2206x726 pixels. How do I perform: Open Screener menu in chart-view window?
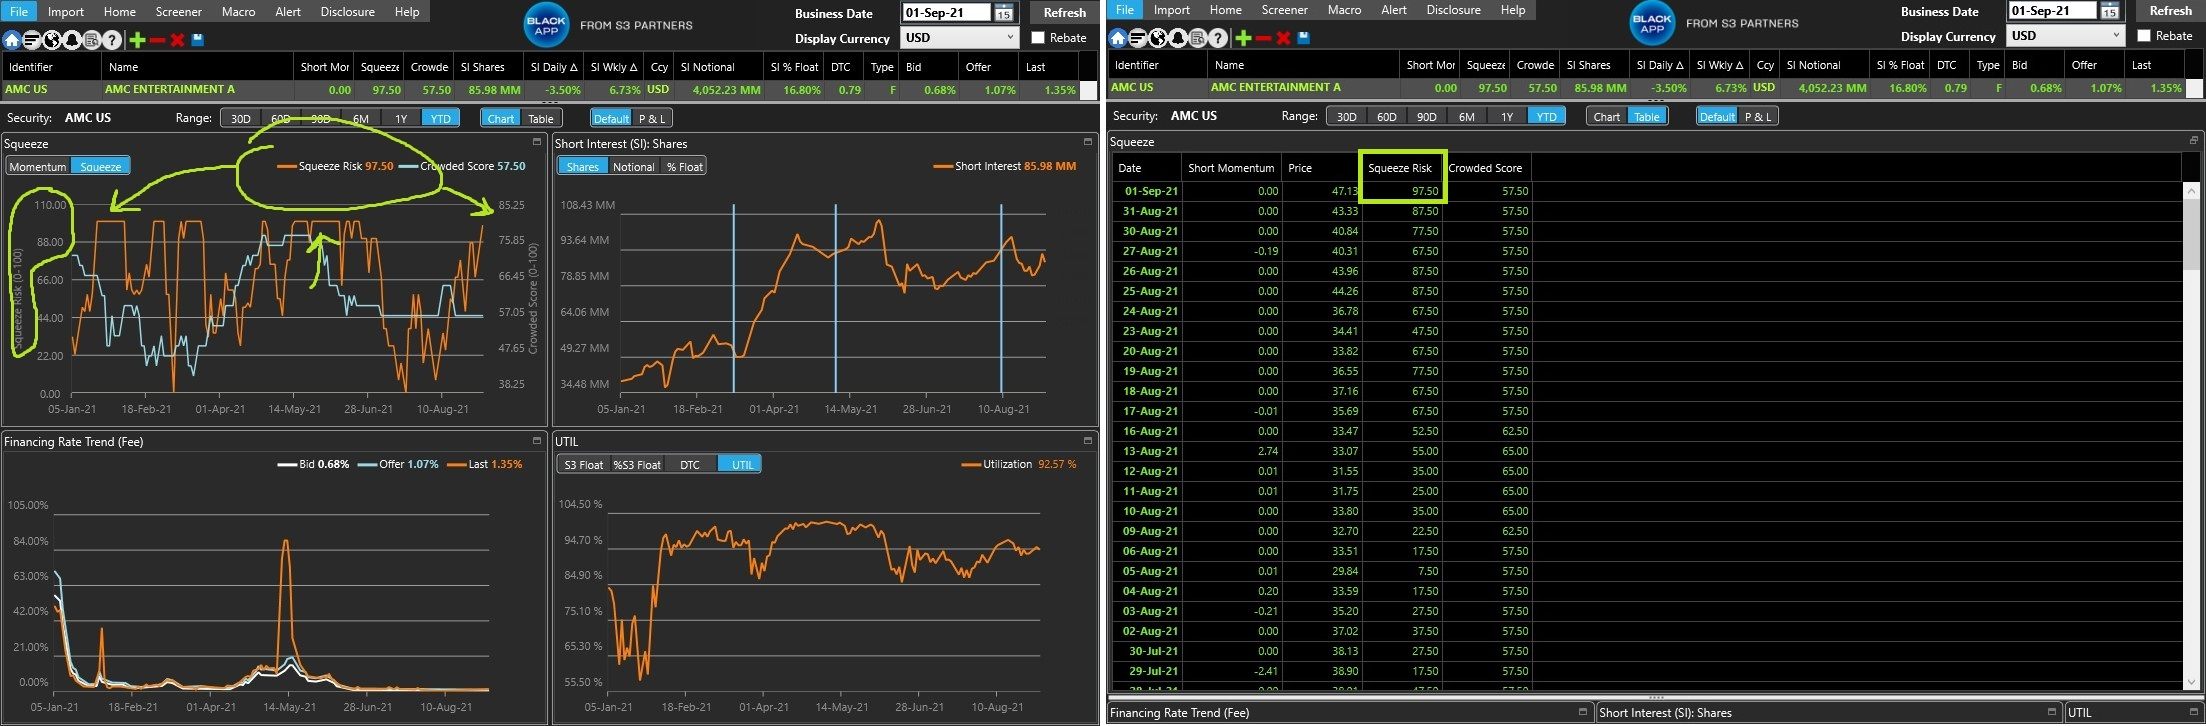tap(179, 12)
